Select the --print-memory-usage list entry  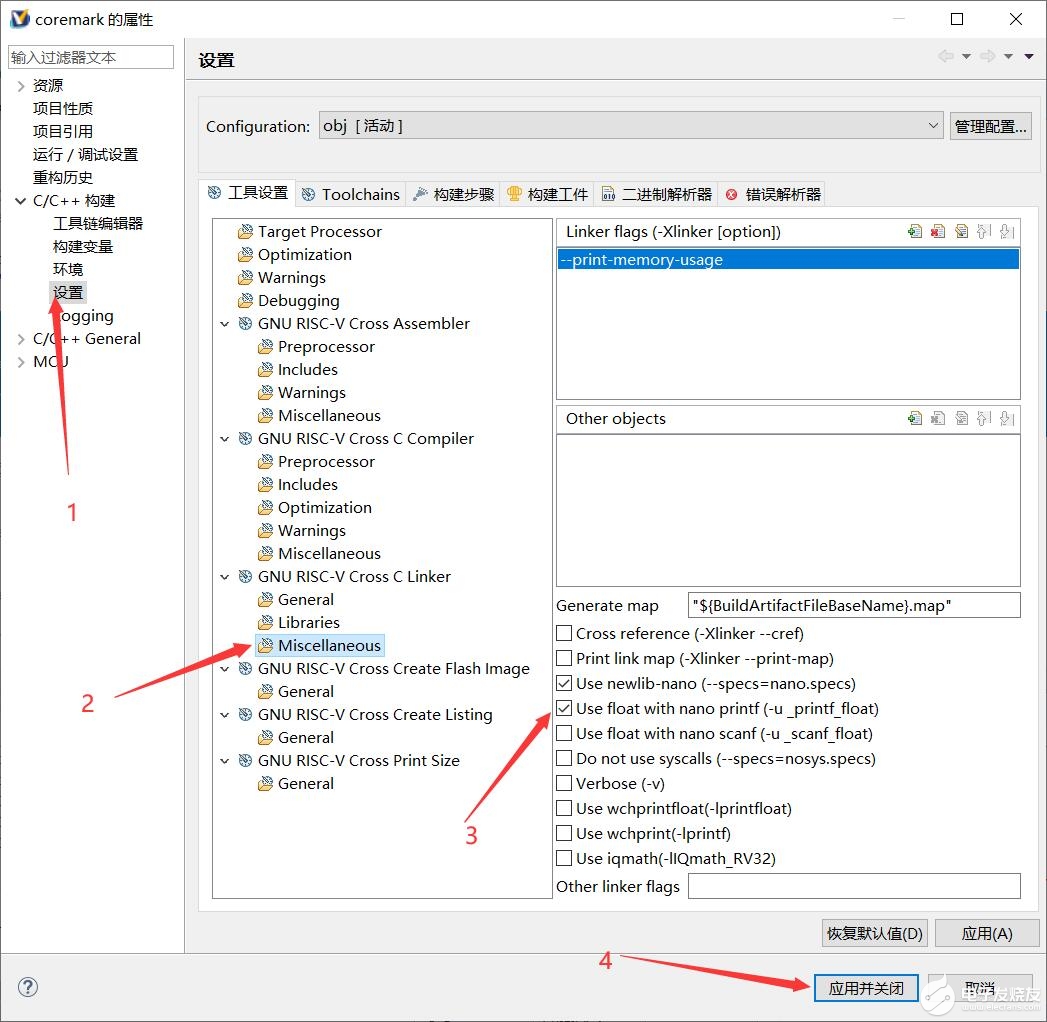pyautogui.click(x=788, y=260)
